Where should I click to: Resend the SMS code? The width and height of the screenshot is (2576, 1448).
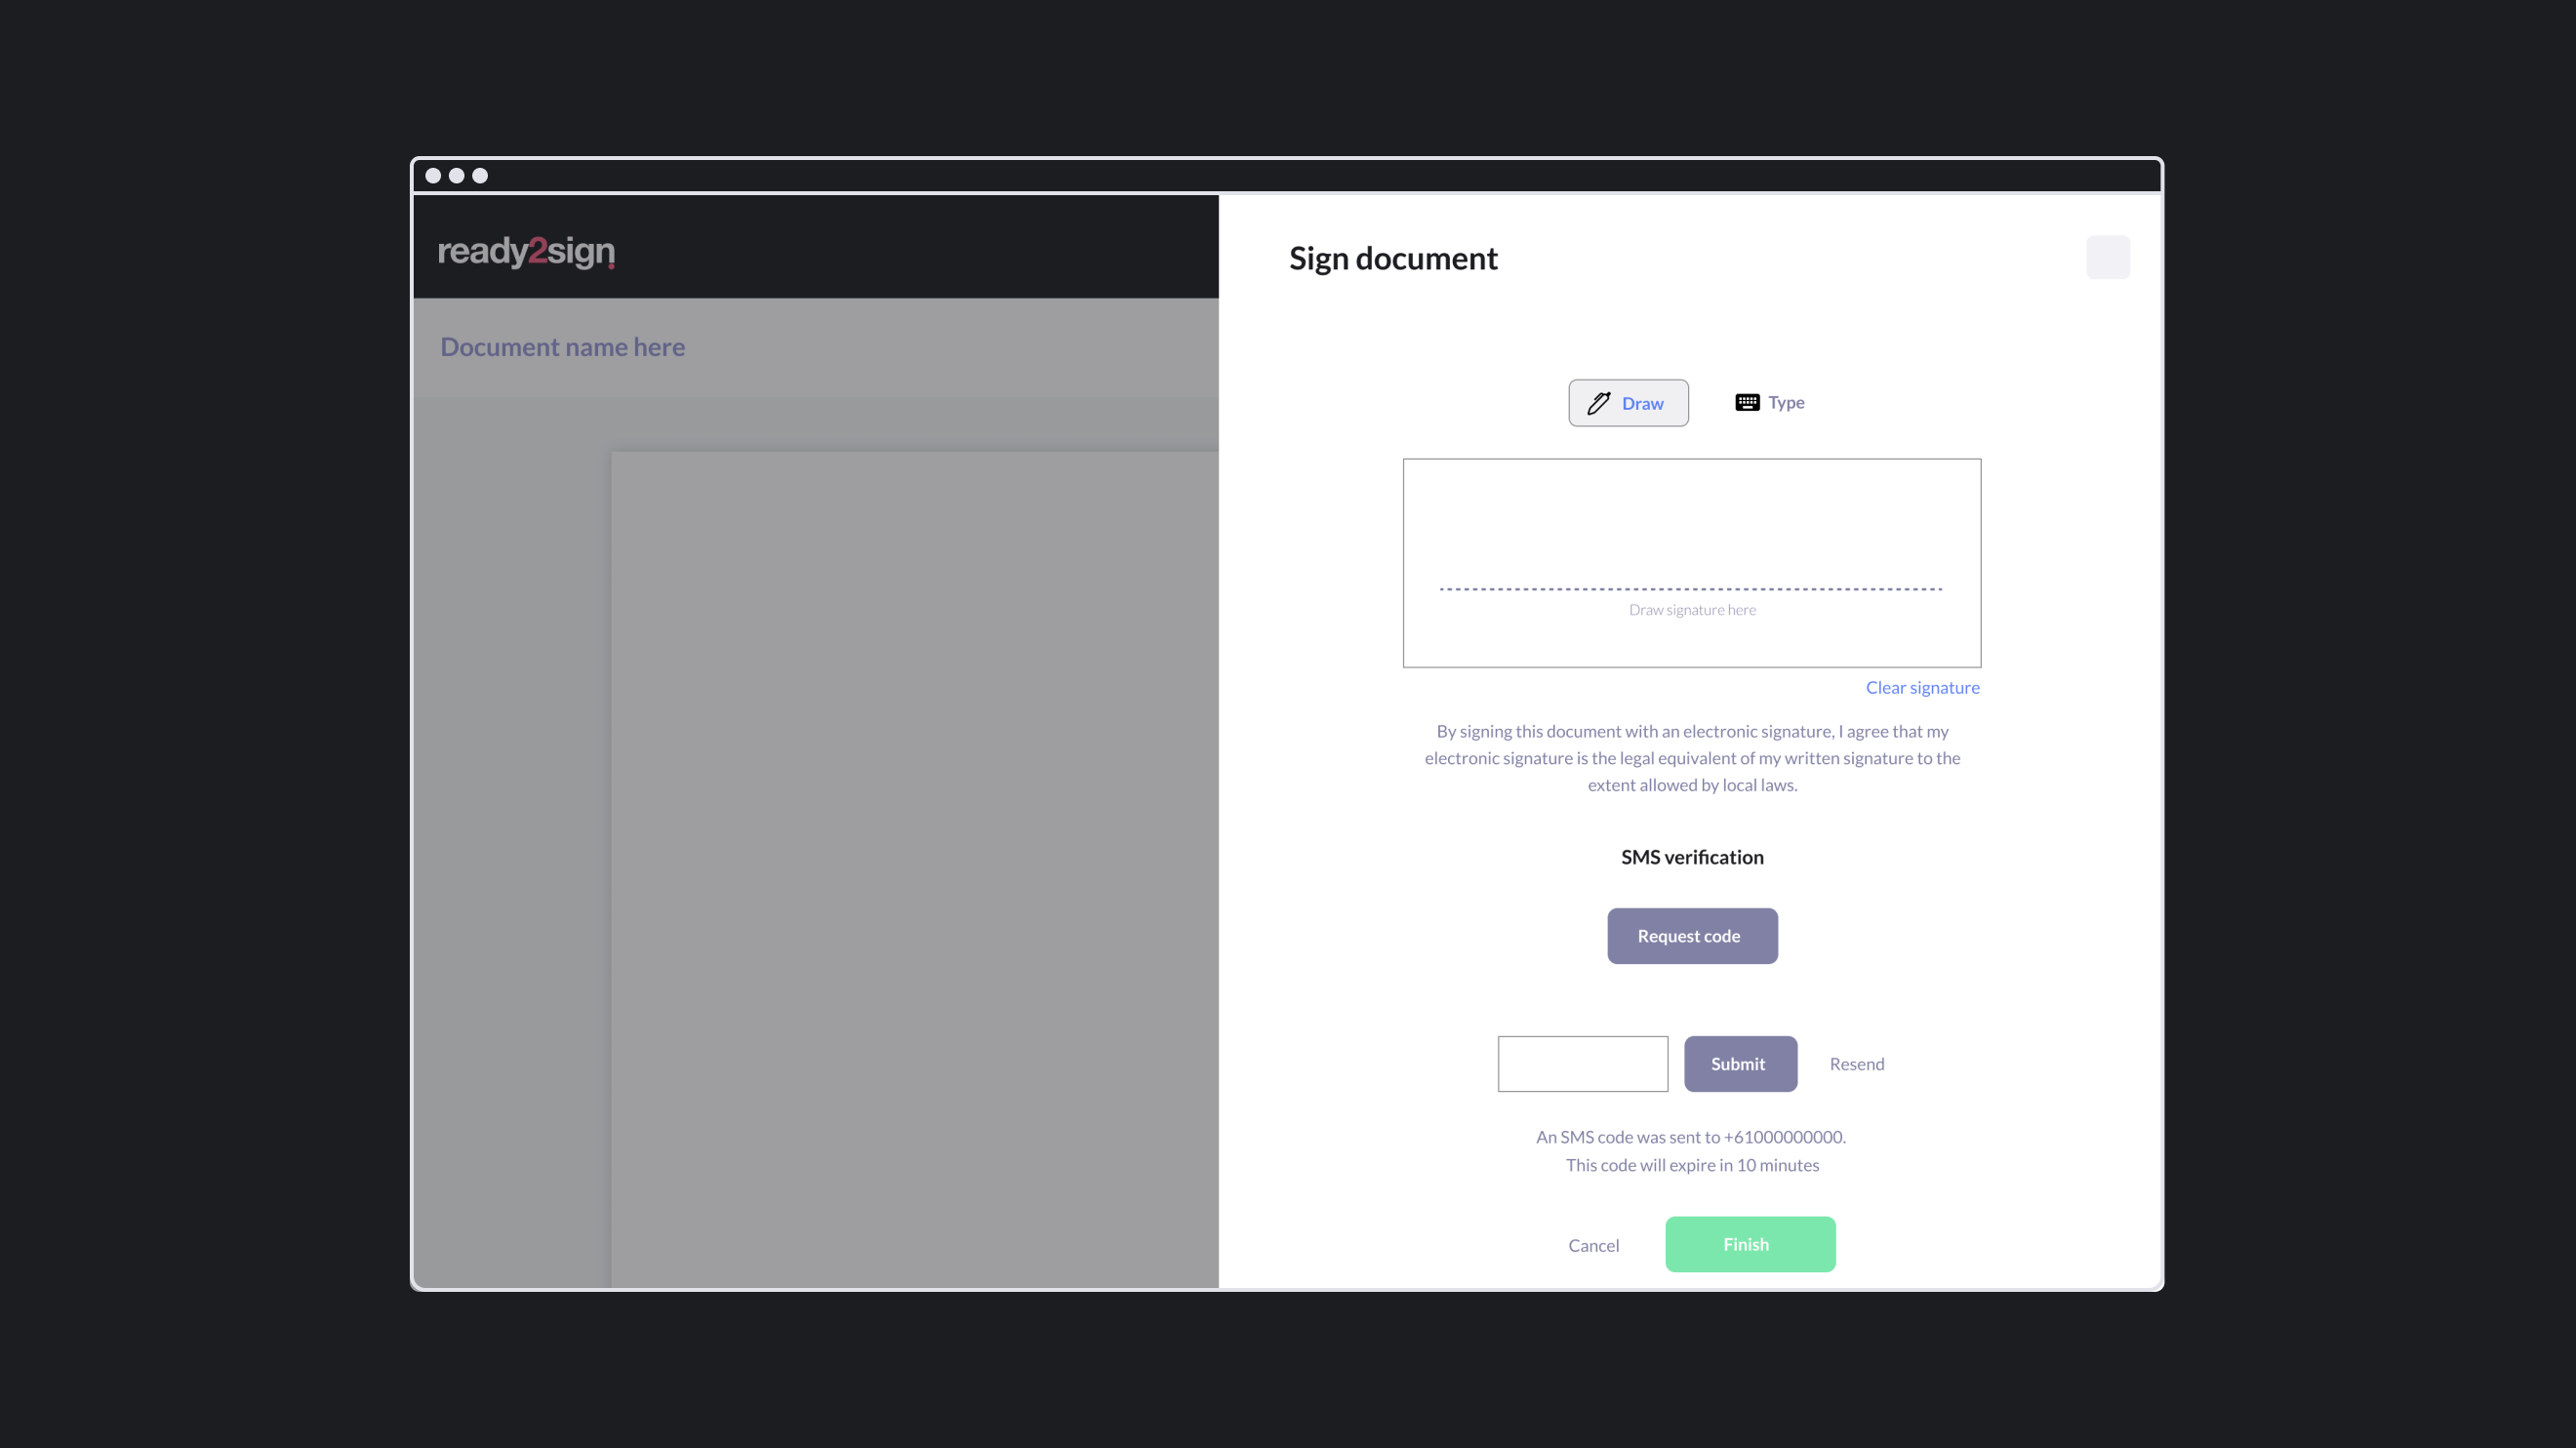point(1856,1064)
